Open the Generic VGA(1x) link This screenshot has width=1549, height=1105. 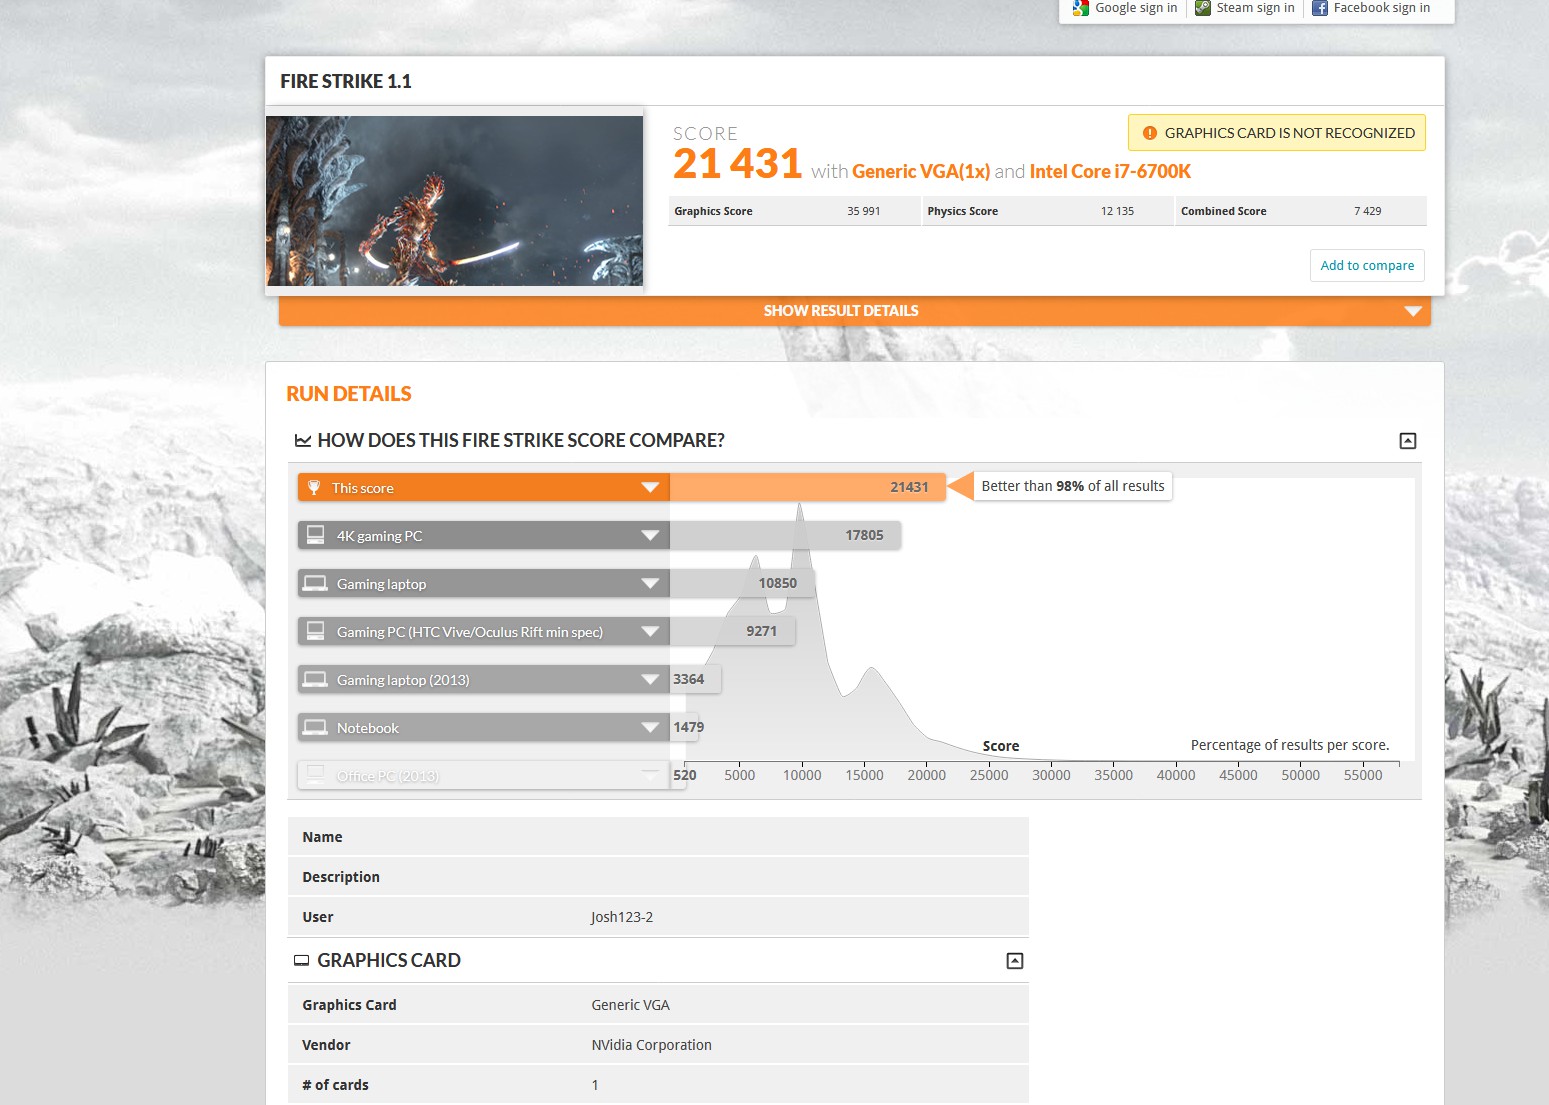tap(921, 171)
